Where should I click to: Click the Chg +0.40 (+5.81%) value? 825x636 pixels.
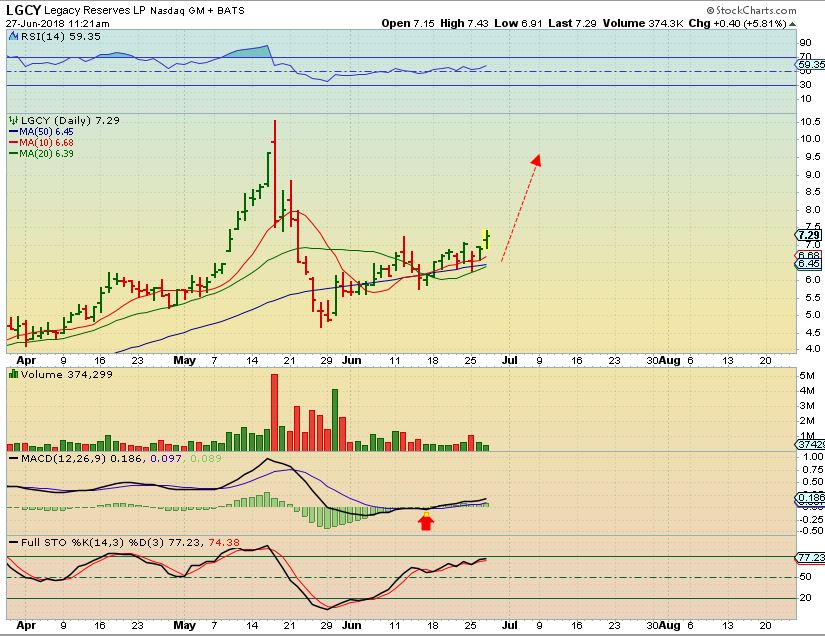point(737,24)
